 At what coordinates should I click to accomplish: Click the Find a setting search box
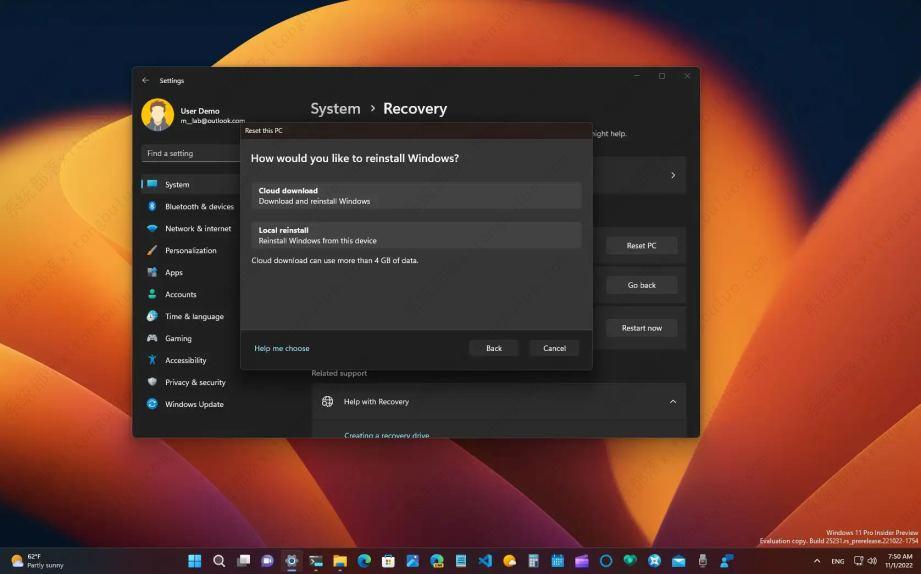pos(190,154)
